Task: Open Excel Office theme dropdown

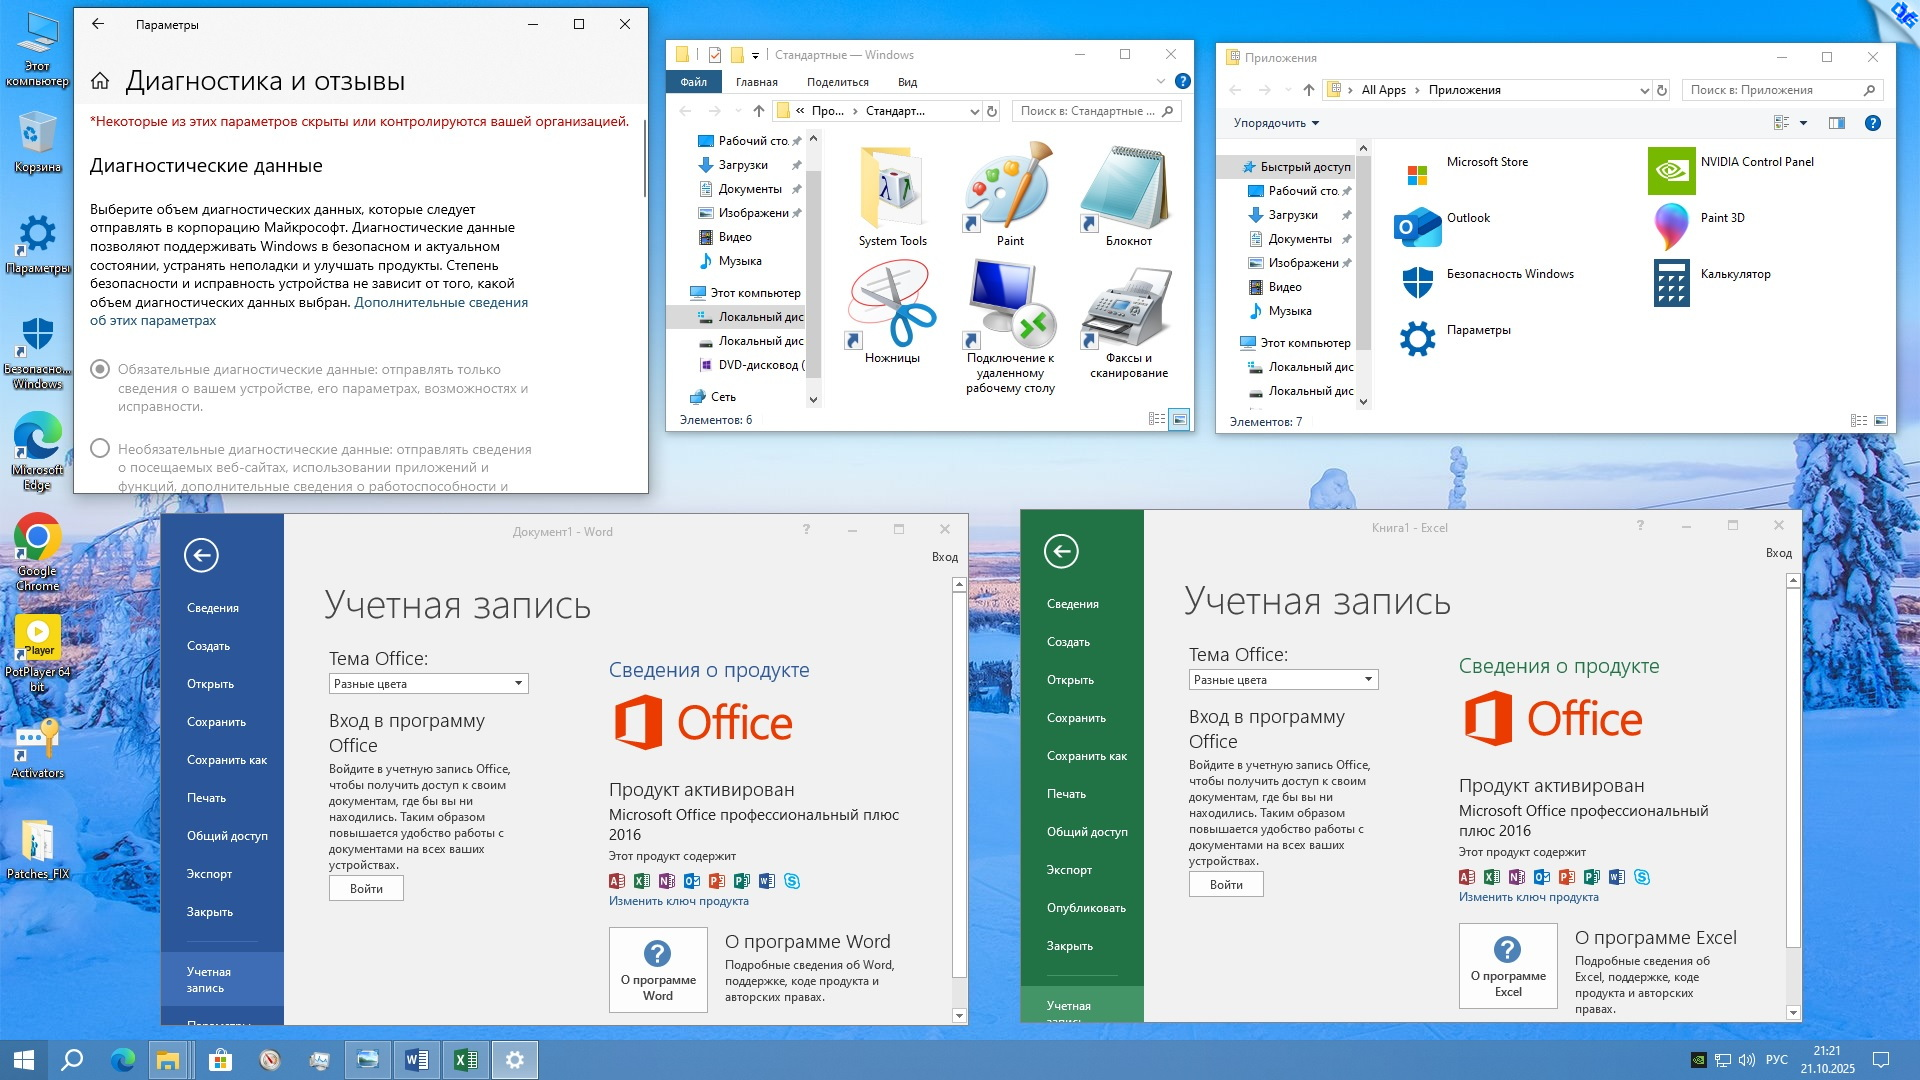Action: pyautogui.click(x=1283, y=680)
